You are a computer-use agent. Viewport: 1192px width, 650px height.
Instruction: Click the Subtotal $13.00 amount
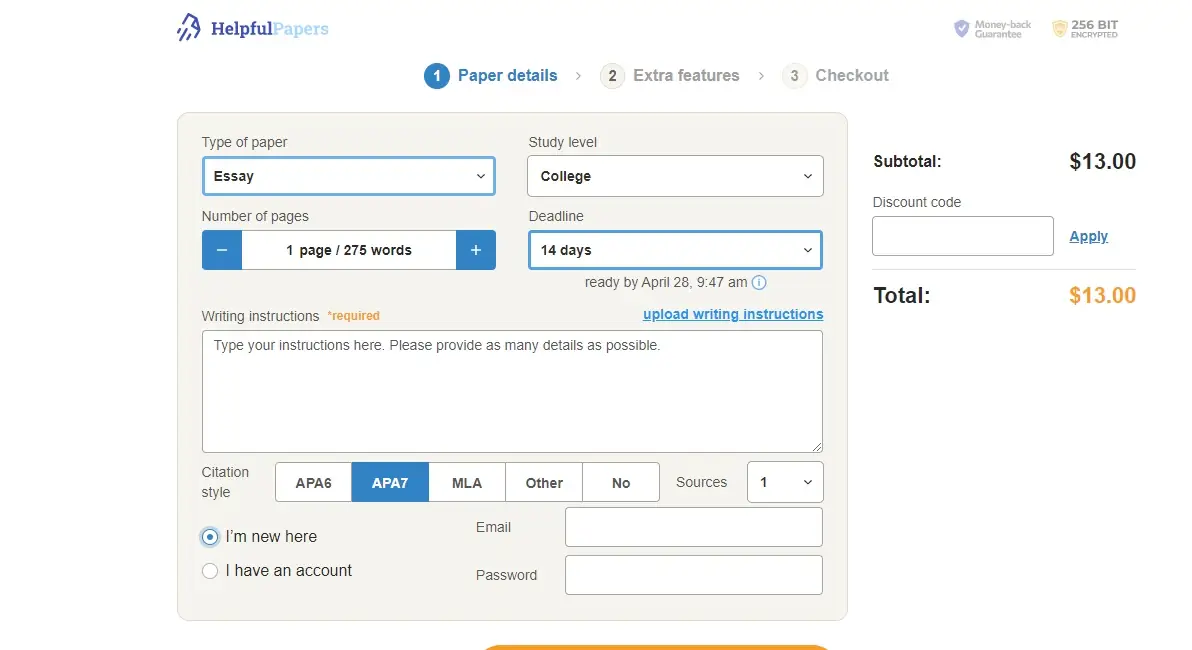(x=1102, y=161)
